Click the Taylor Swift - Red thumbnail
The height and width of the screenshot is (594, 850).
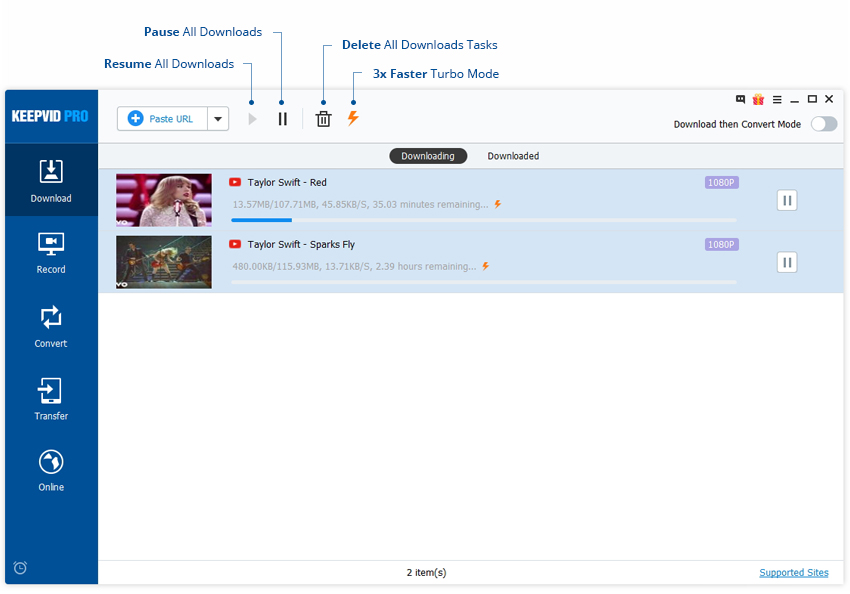(164, 200)
